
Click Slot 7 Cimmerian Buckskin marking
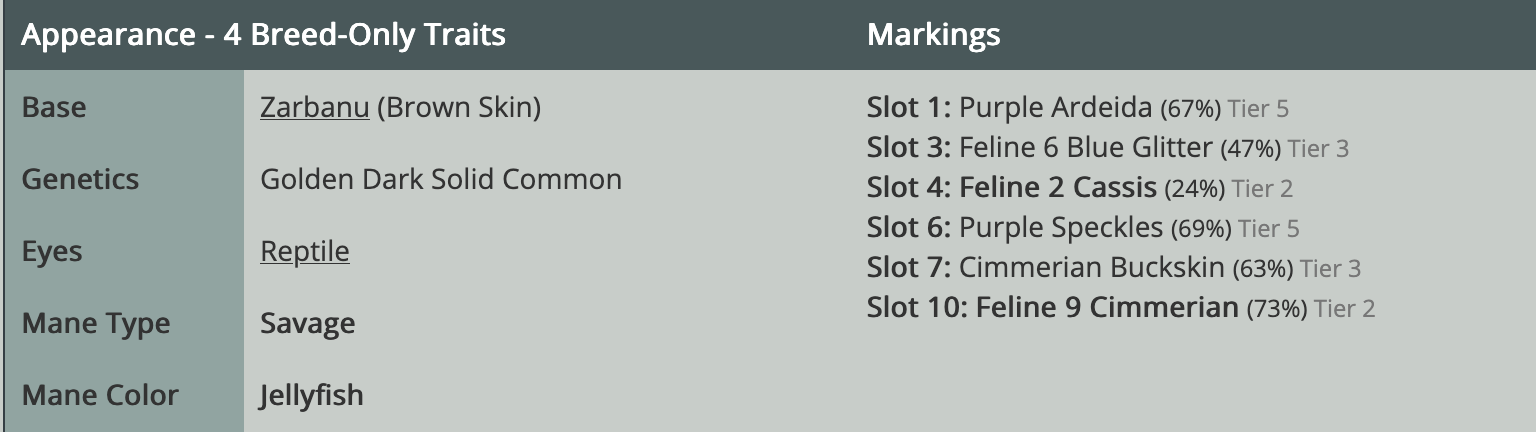click(x=1090, y=268)
